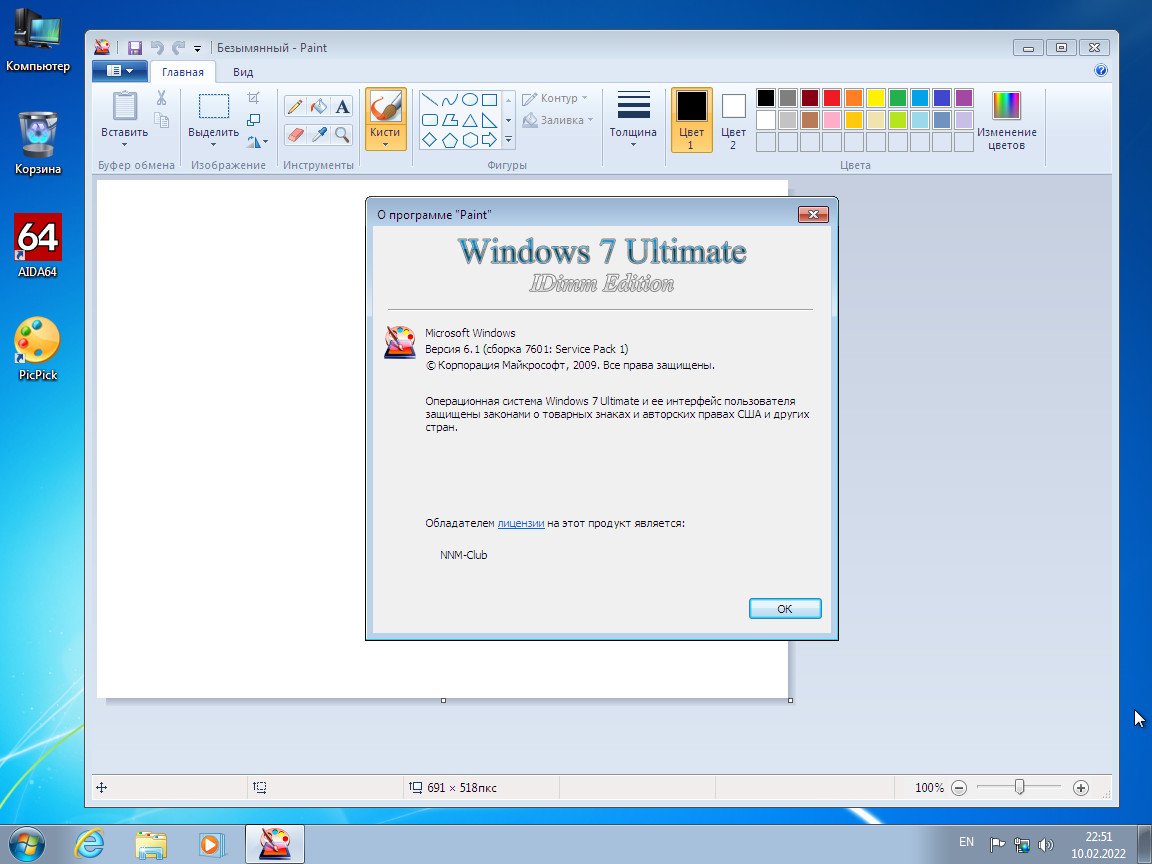Viewport: 1152px width, 864px height.
Task: Activate Цвет 1 foreground color
Action: 691,120
